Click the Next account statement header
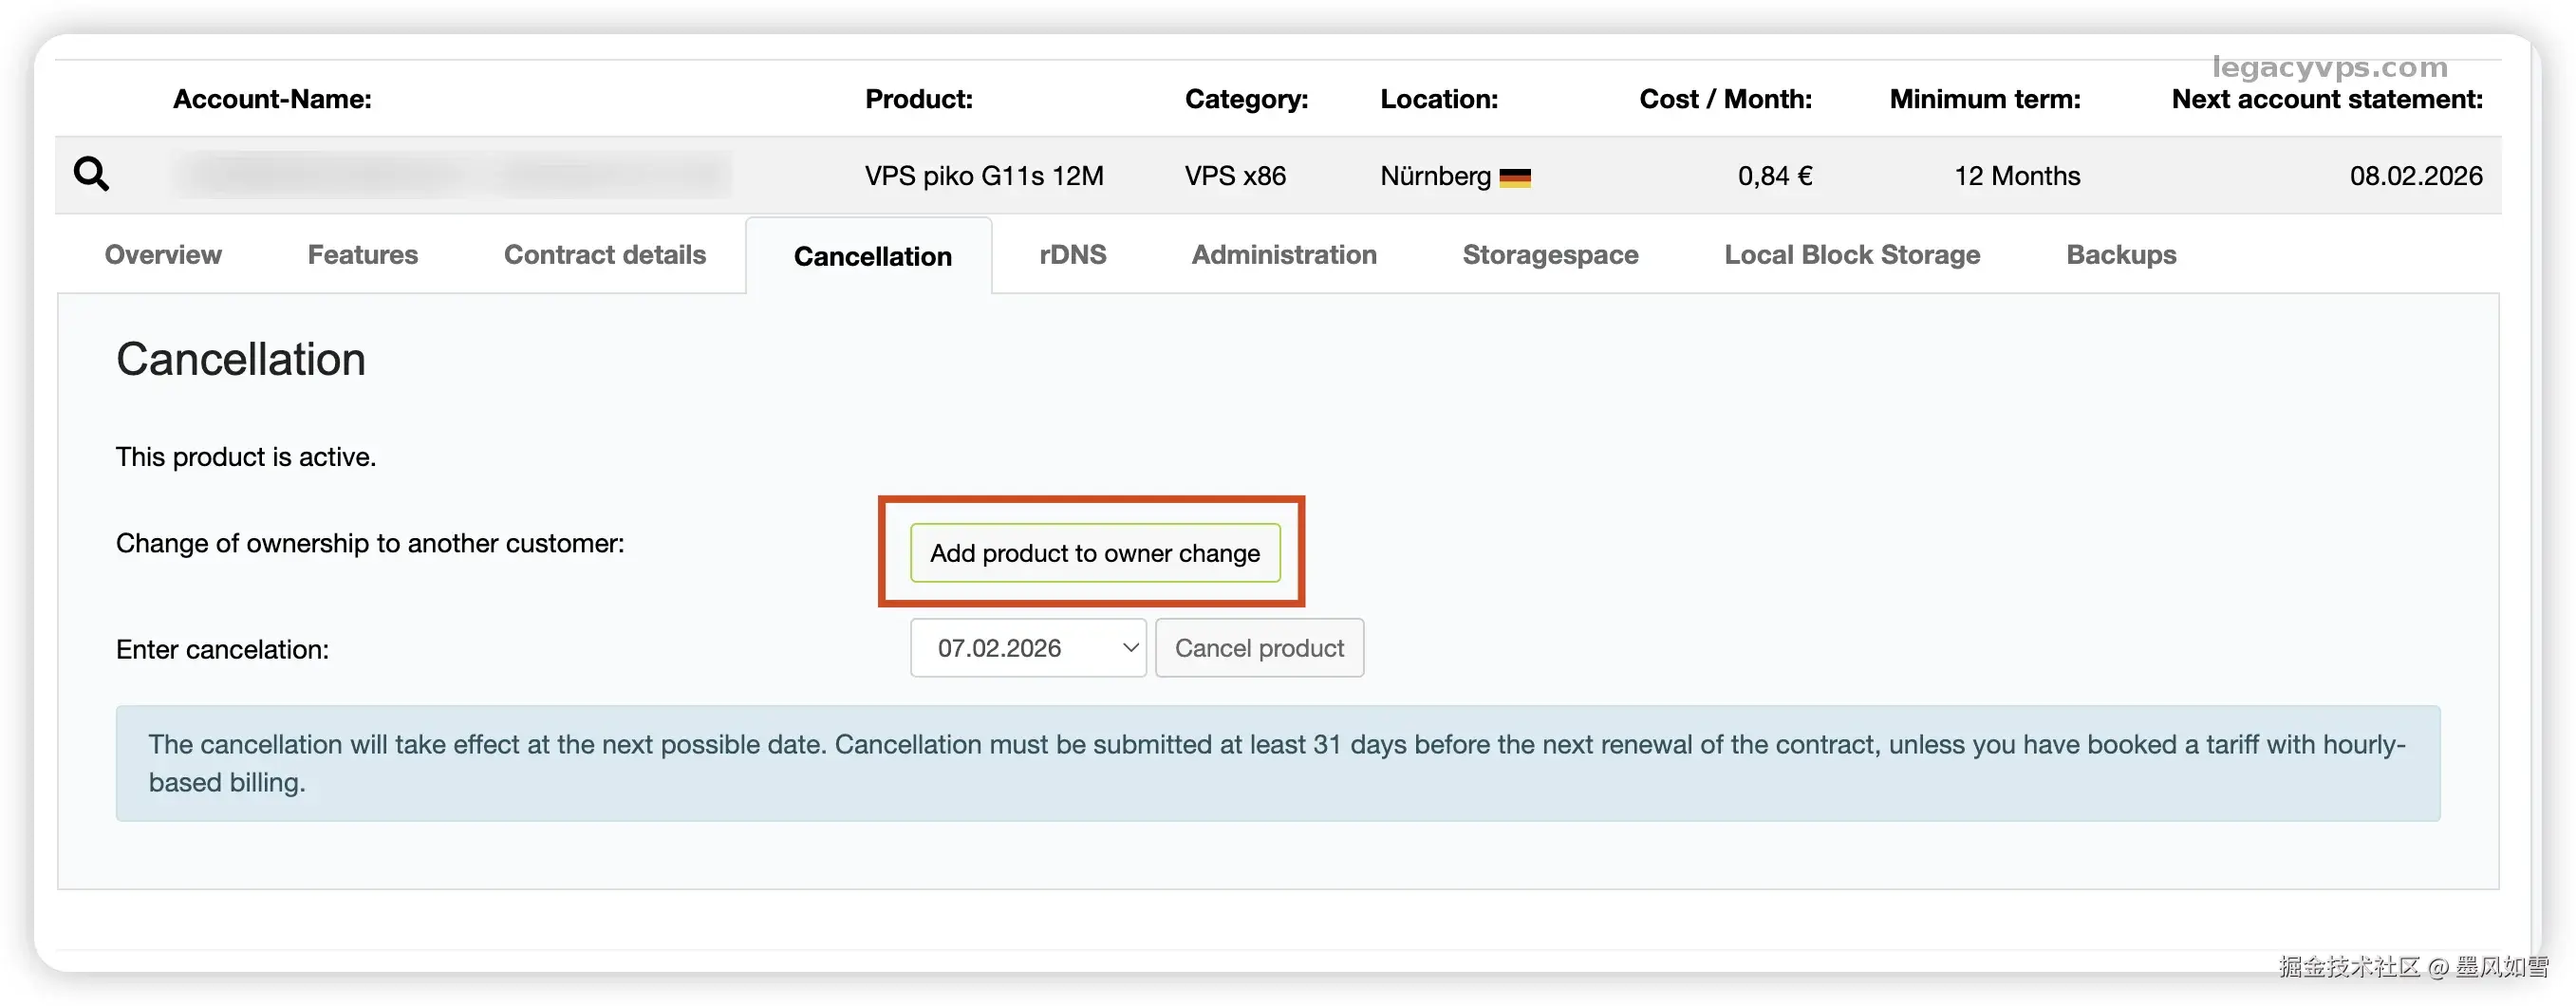The width and height of the screenshot is (2576, 1006). click(x=2326, y=99)
